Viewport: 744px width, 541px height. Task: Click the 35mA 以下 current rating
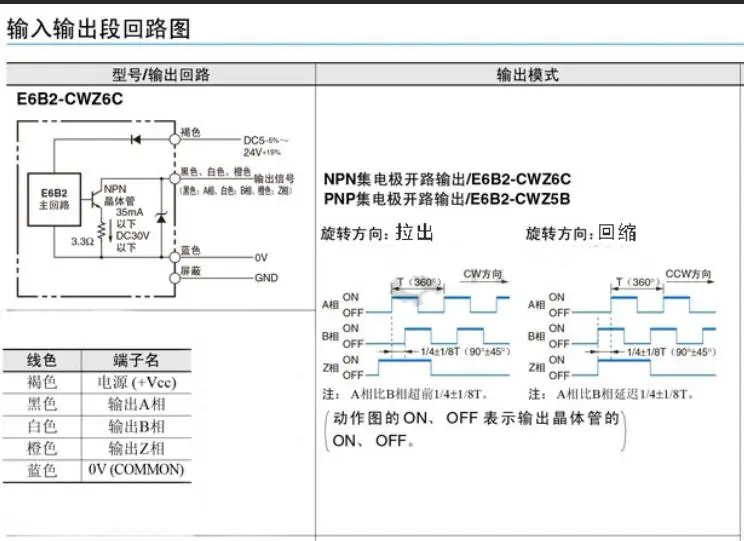[129, 218]
